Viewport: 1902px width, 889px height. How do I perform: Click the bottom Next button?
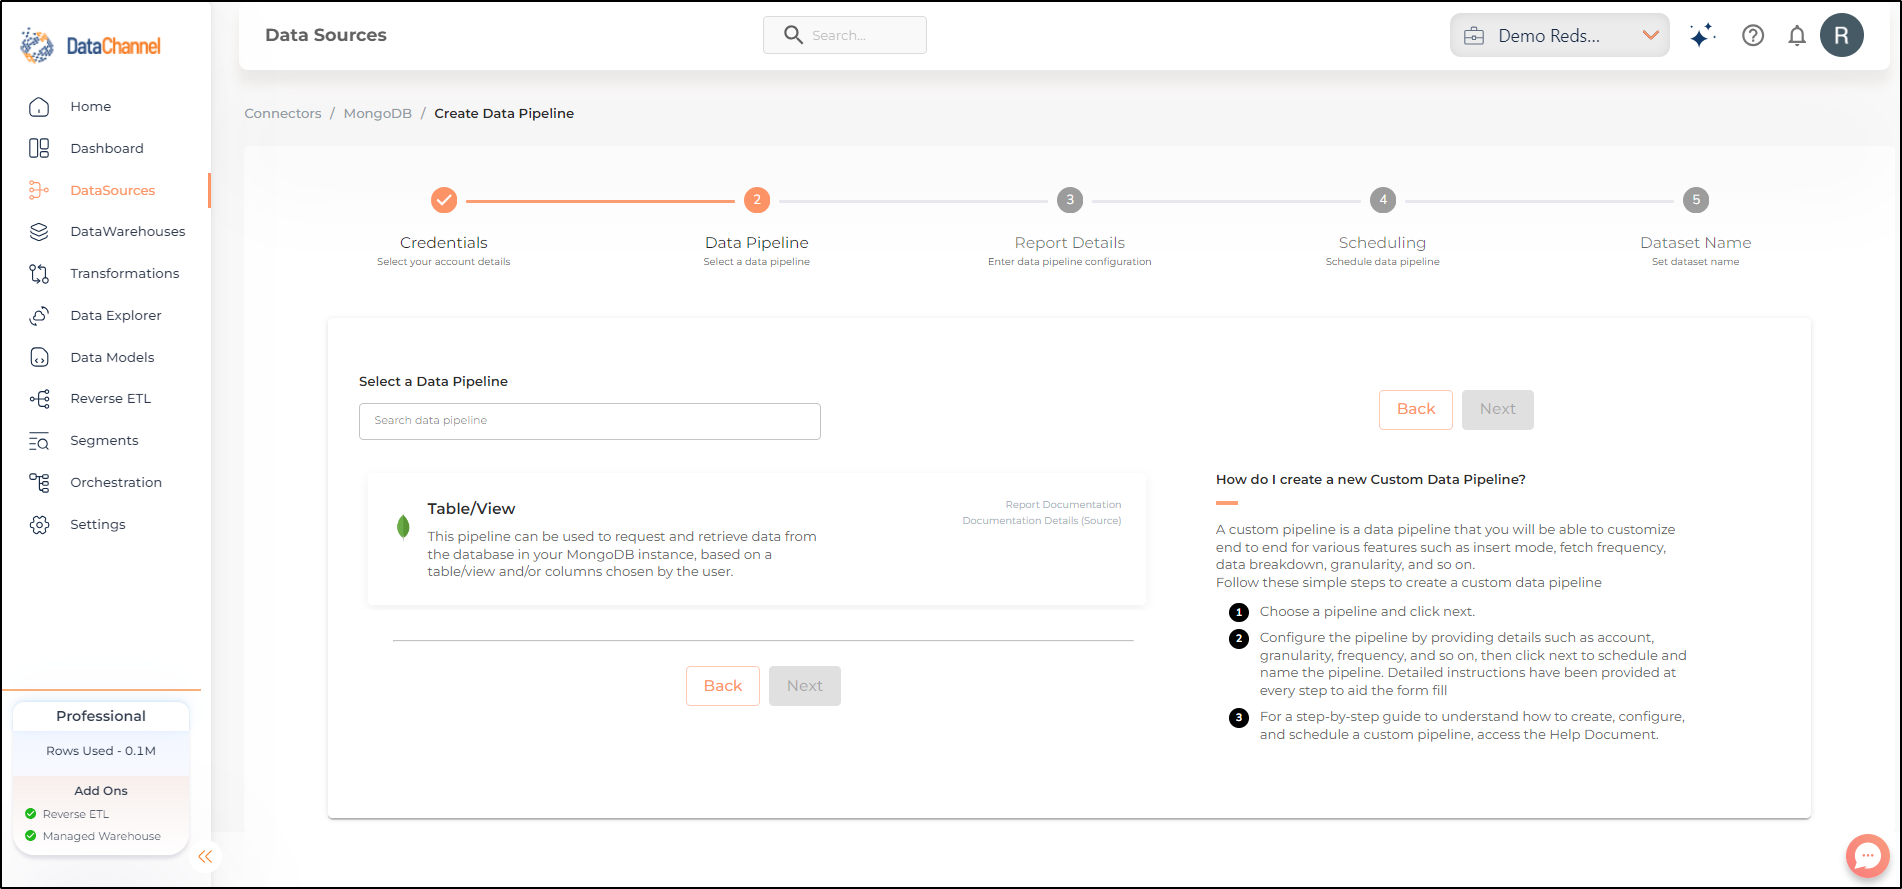(805, 686)
